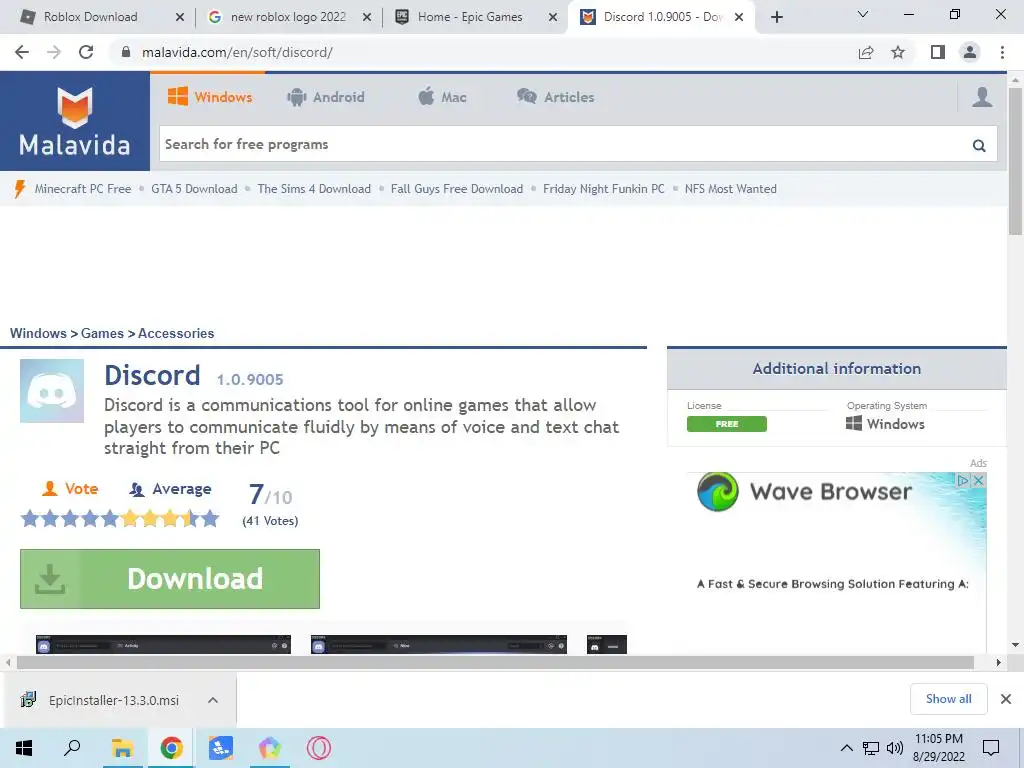Click the Accessories breadcrumb link
The width and height of the screenshot is (1024, 768).
[x=176, y=333]
